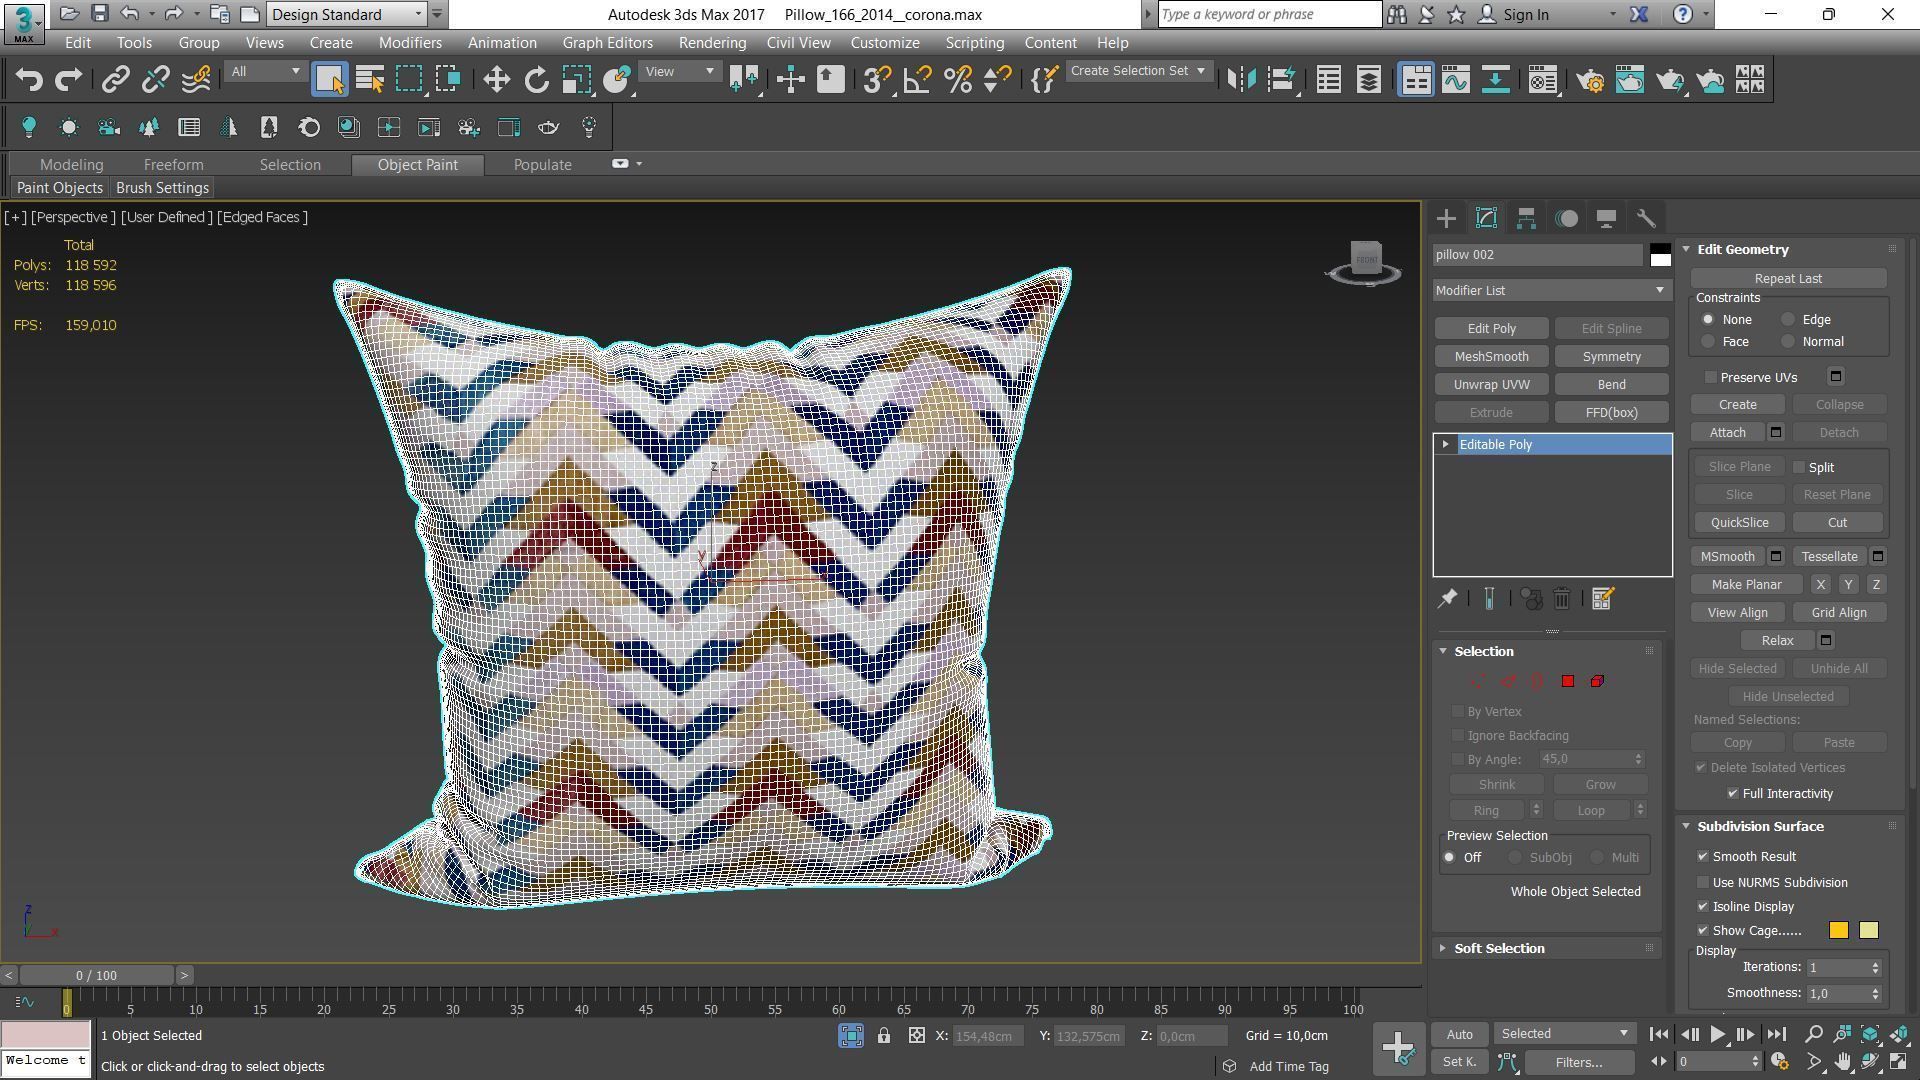This screenshot has width=1920, height=1080.
Task: Click the Relax button
Action: (x=1777, y=641)
